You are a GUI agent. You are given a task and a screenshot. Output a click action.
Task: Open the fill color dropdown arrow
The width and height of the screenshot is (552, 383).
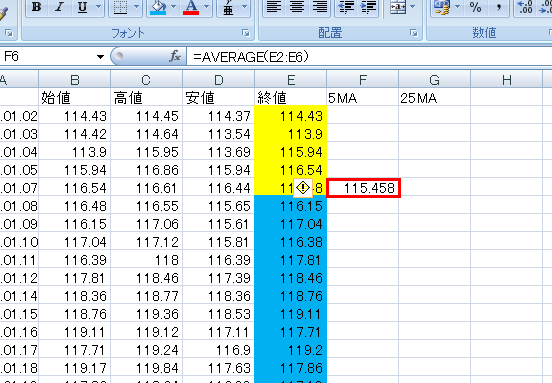tap(174, 7)
